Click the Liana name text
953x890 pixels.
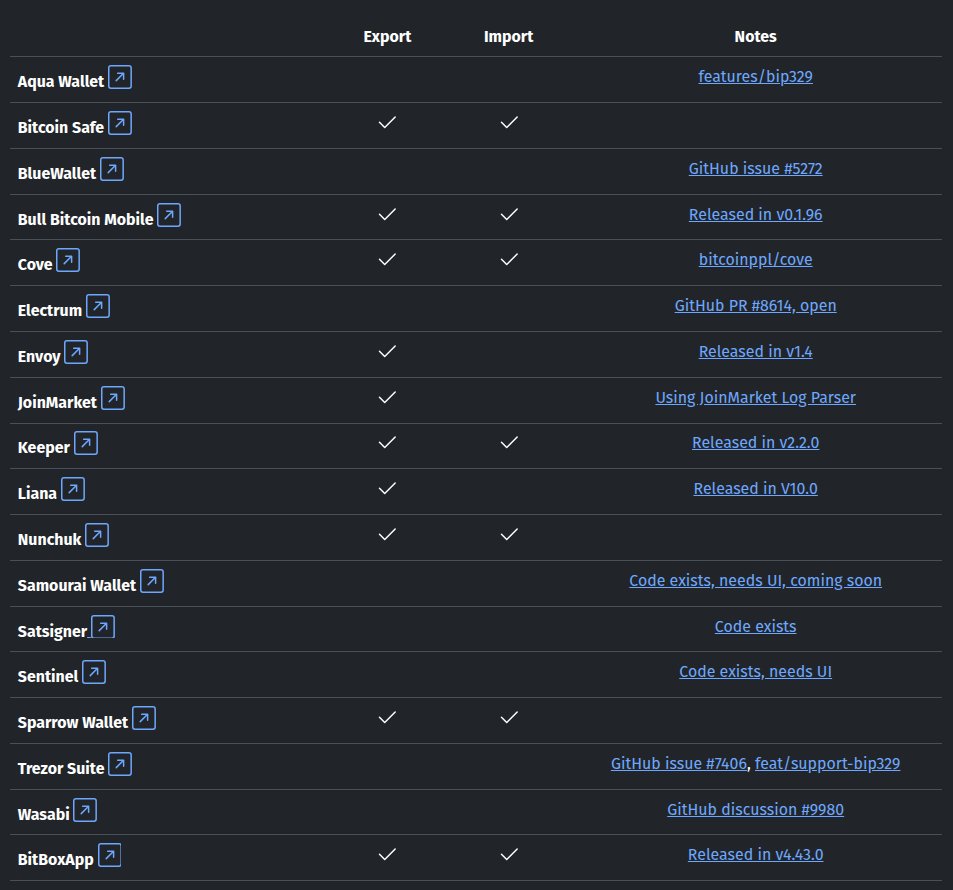(37, 494)
